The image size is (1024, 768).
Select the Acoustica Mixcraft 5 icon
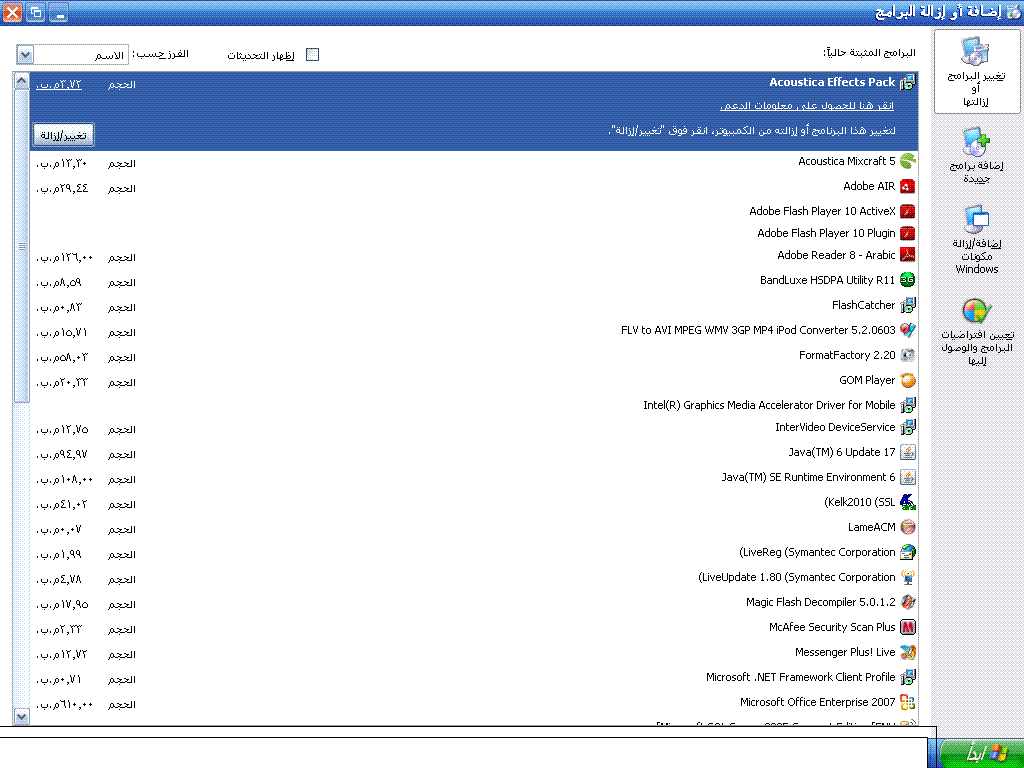click(x=908, y=161)
